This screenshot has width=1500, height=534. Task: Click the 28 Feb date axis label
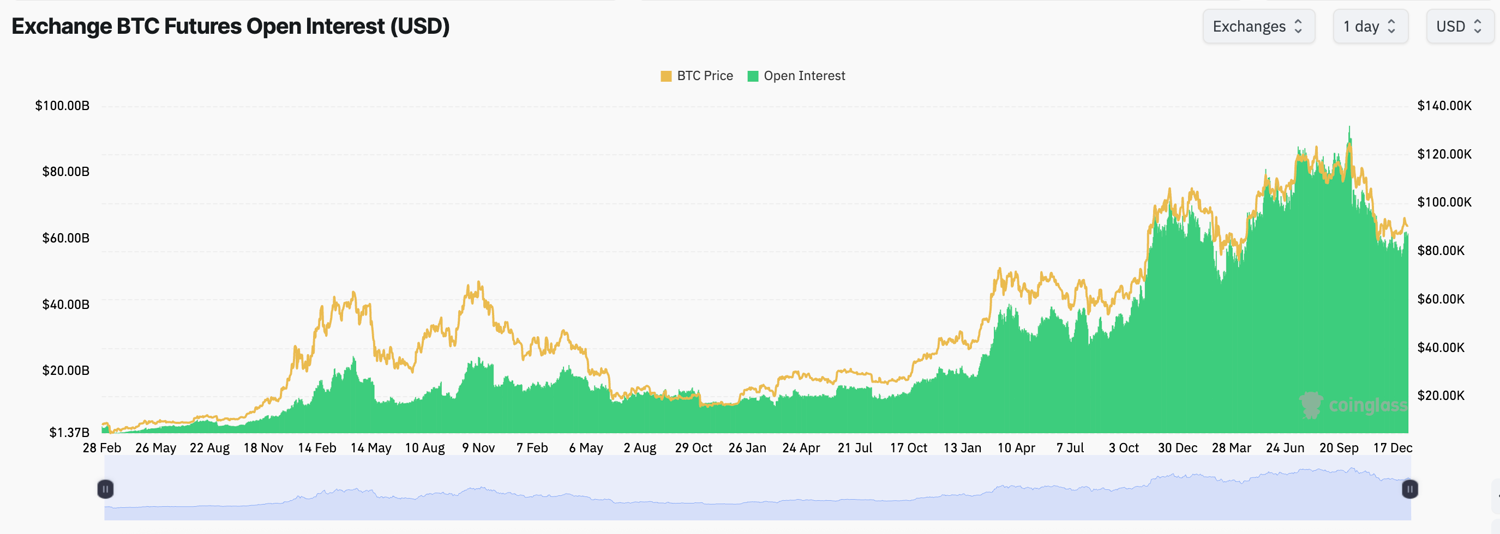coord(102,448)
